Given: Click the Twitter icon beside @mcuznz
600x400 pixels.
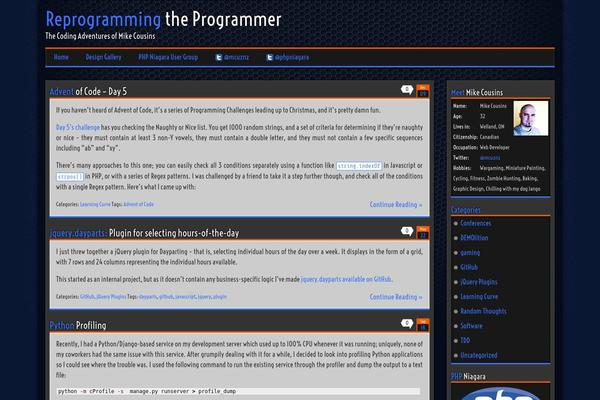Looking at the screenshot, I should point(218,57).
